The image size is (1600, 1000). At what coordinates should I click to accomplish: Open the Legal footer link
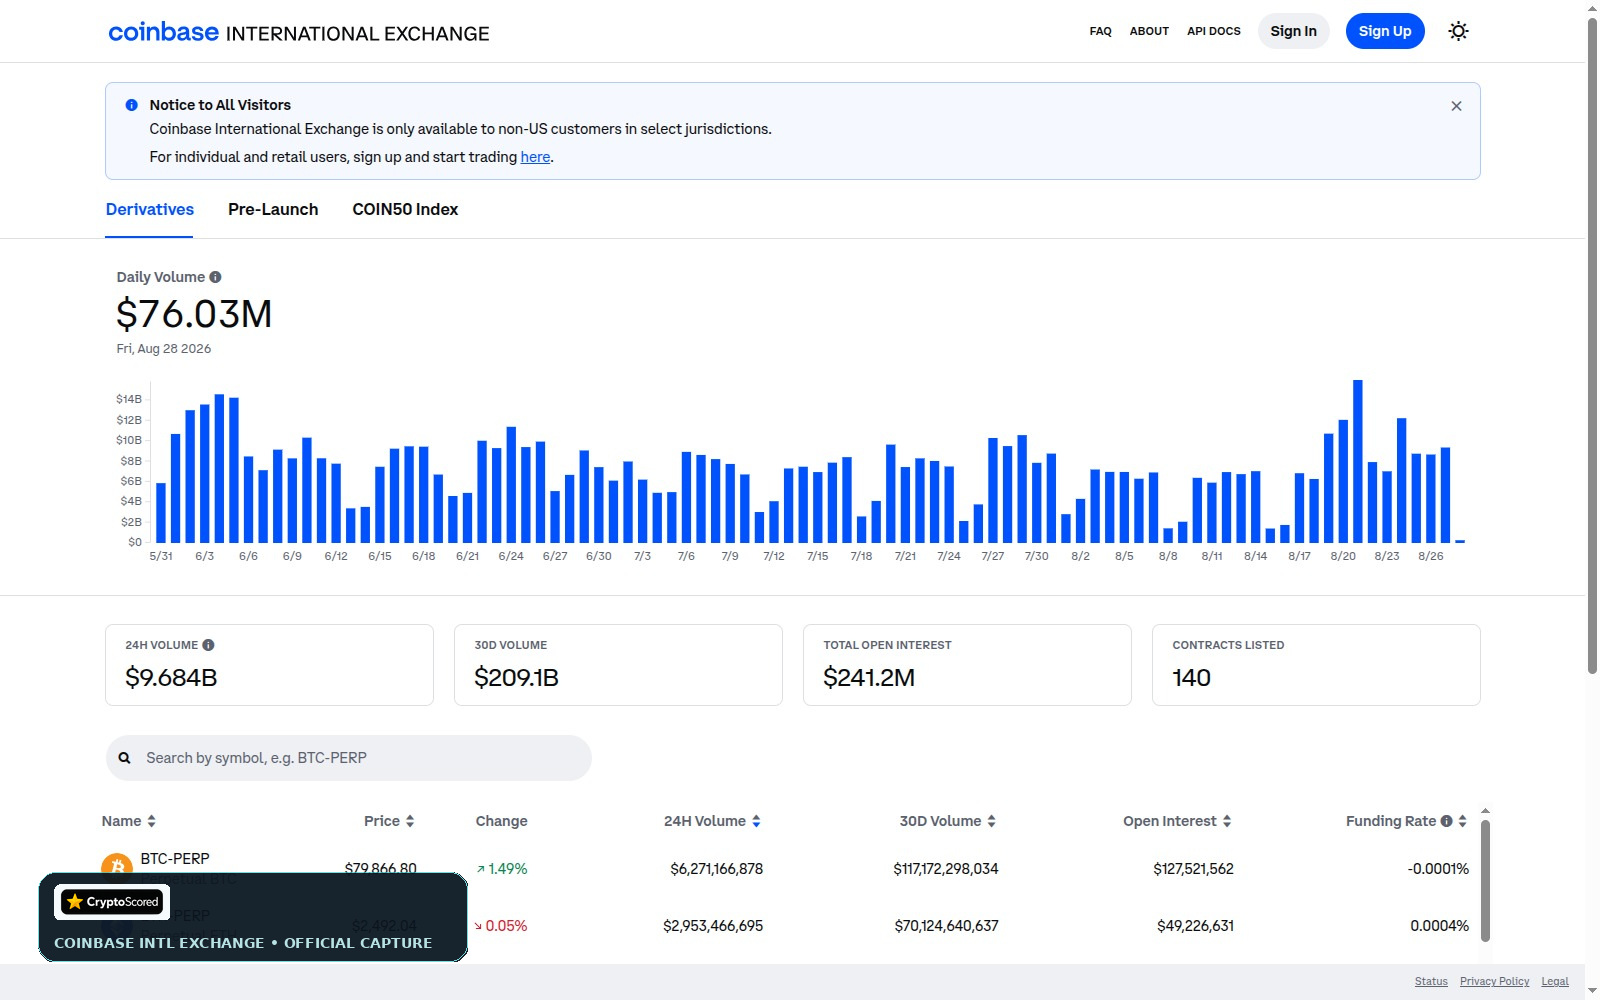[1555, 981]
